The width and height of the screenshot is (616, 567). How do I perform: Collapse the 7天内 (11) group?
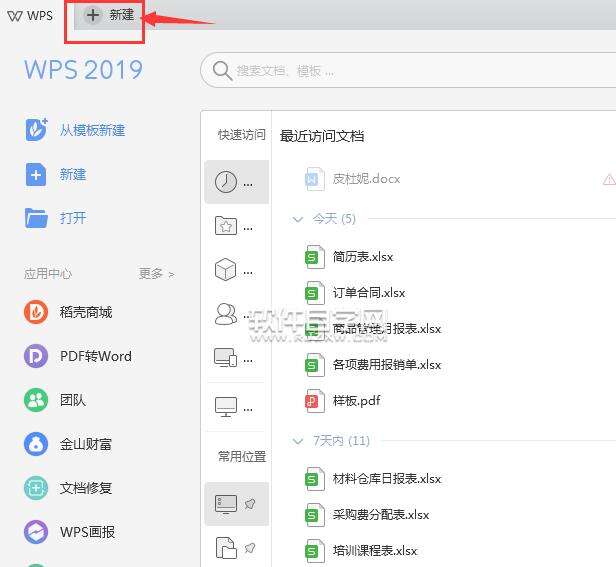tap(298, 441)
